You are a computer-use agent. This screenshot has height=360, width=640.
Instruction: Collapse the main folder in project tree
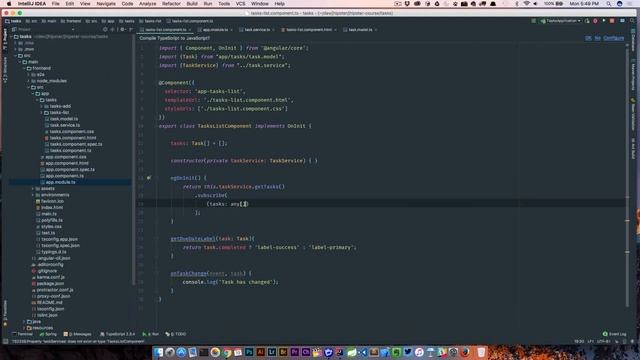tap(20, 62)
